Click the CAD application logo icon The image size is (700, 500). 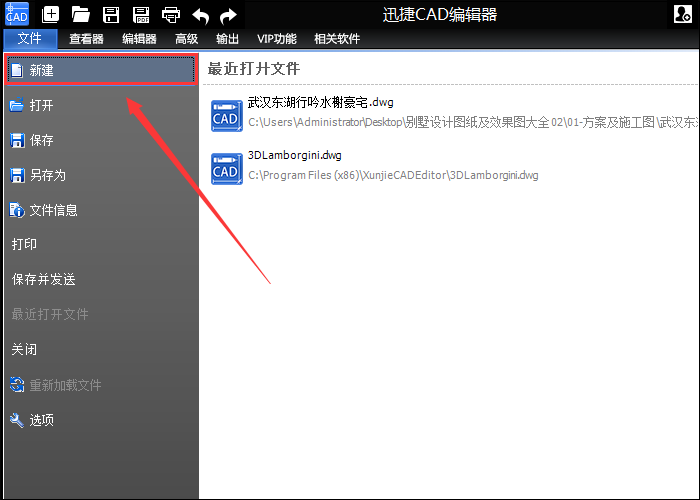point(17,14)
